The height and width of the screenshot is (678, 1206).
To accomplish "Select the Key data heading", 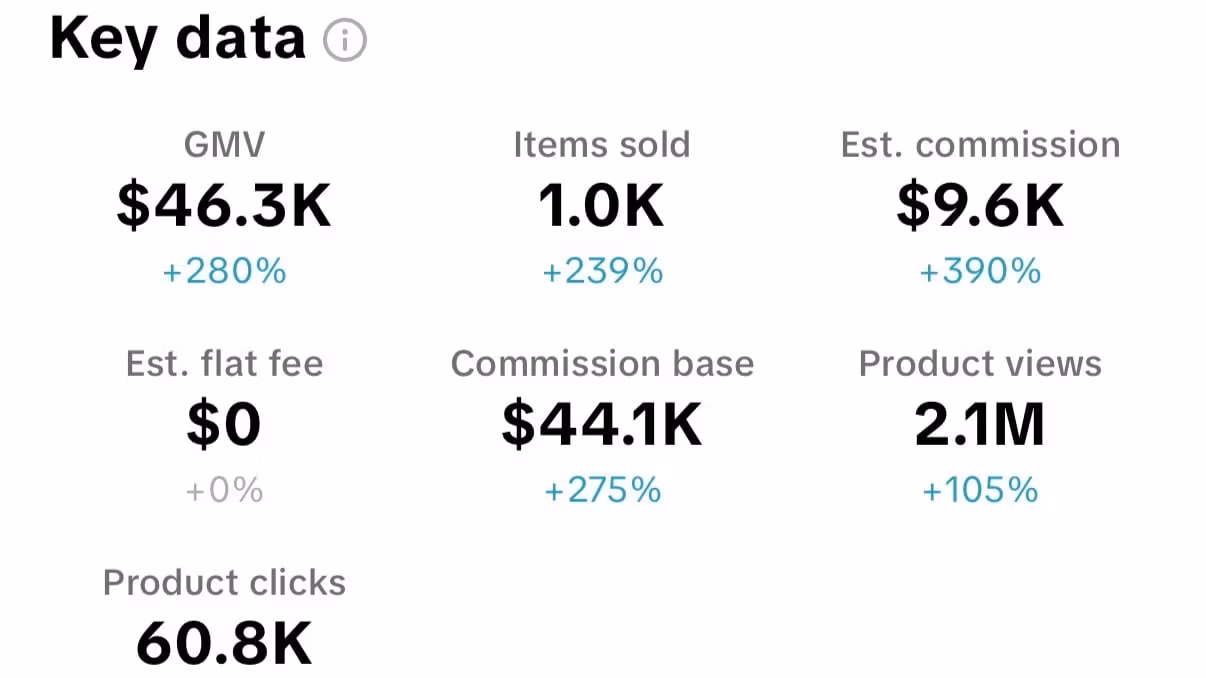I will pos(177,39).
